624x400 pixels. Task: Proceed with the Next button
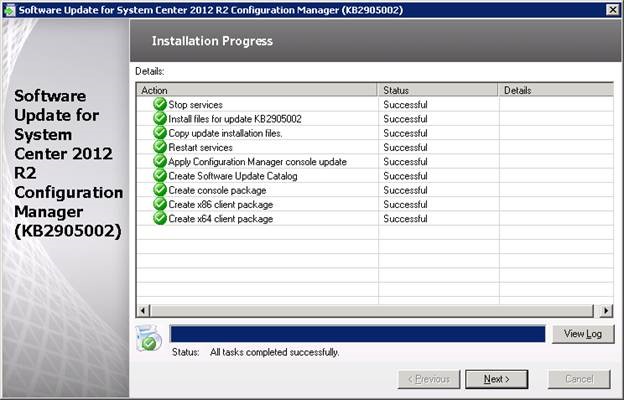(x=497, y=379)
